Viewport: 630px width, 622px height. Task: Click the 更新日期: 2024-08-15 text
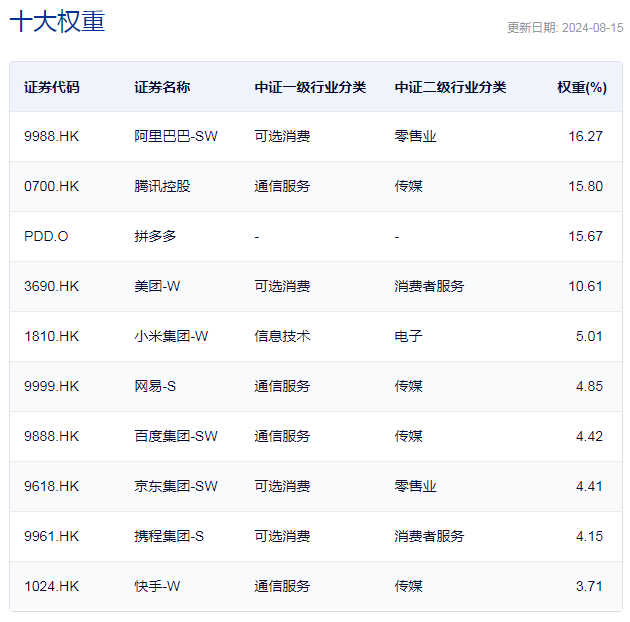pos(565,28)
